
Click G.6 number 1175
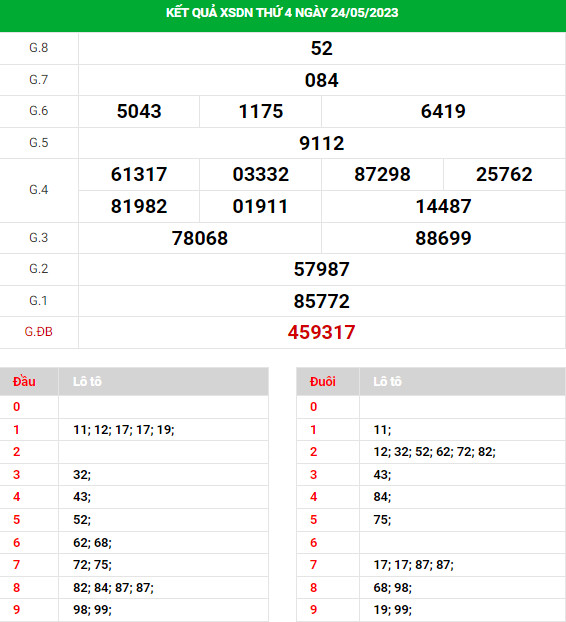tap(261, 111)
